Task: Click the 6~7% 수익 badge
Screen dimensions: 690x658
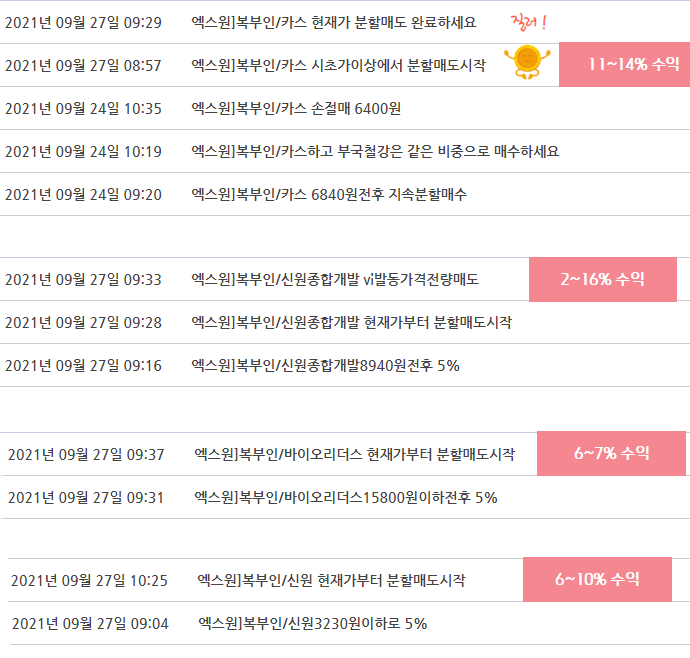Action: click(611, 453)
